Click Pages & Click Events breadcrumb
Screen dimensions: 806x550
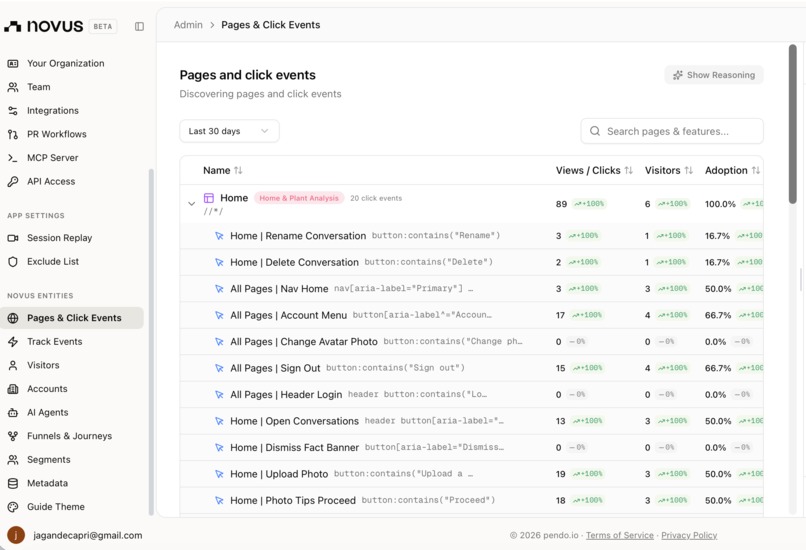(x=270, y=25)
